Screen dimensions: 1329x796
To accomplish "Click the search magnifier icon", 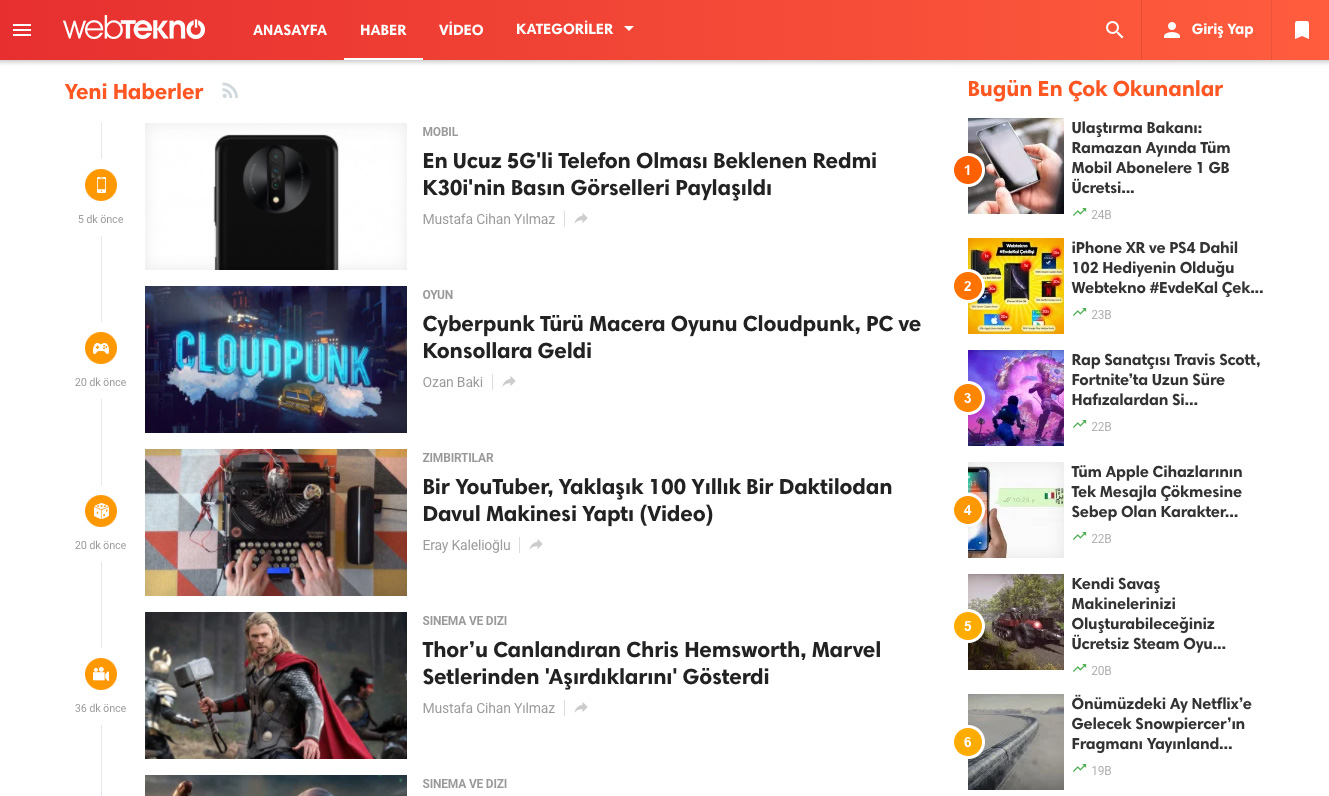I will [x=1114, y=30].
